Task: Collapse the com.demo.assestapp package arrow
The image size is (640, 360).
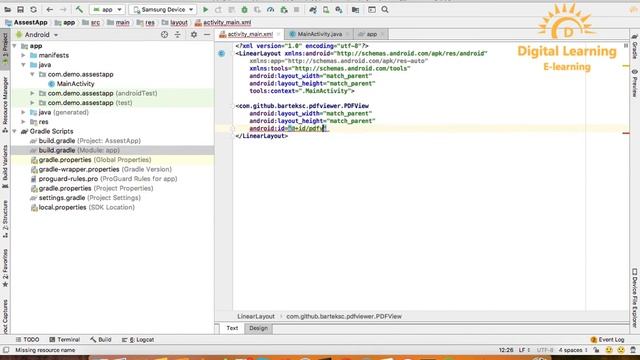Action: pyautogui.click(x=33, y=74)
